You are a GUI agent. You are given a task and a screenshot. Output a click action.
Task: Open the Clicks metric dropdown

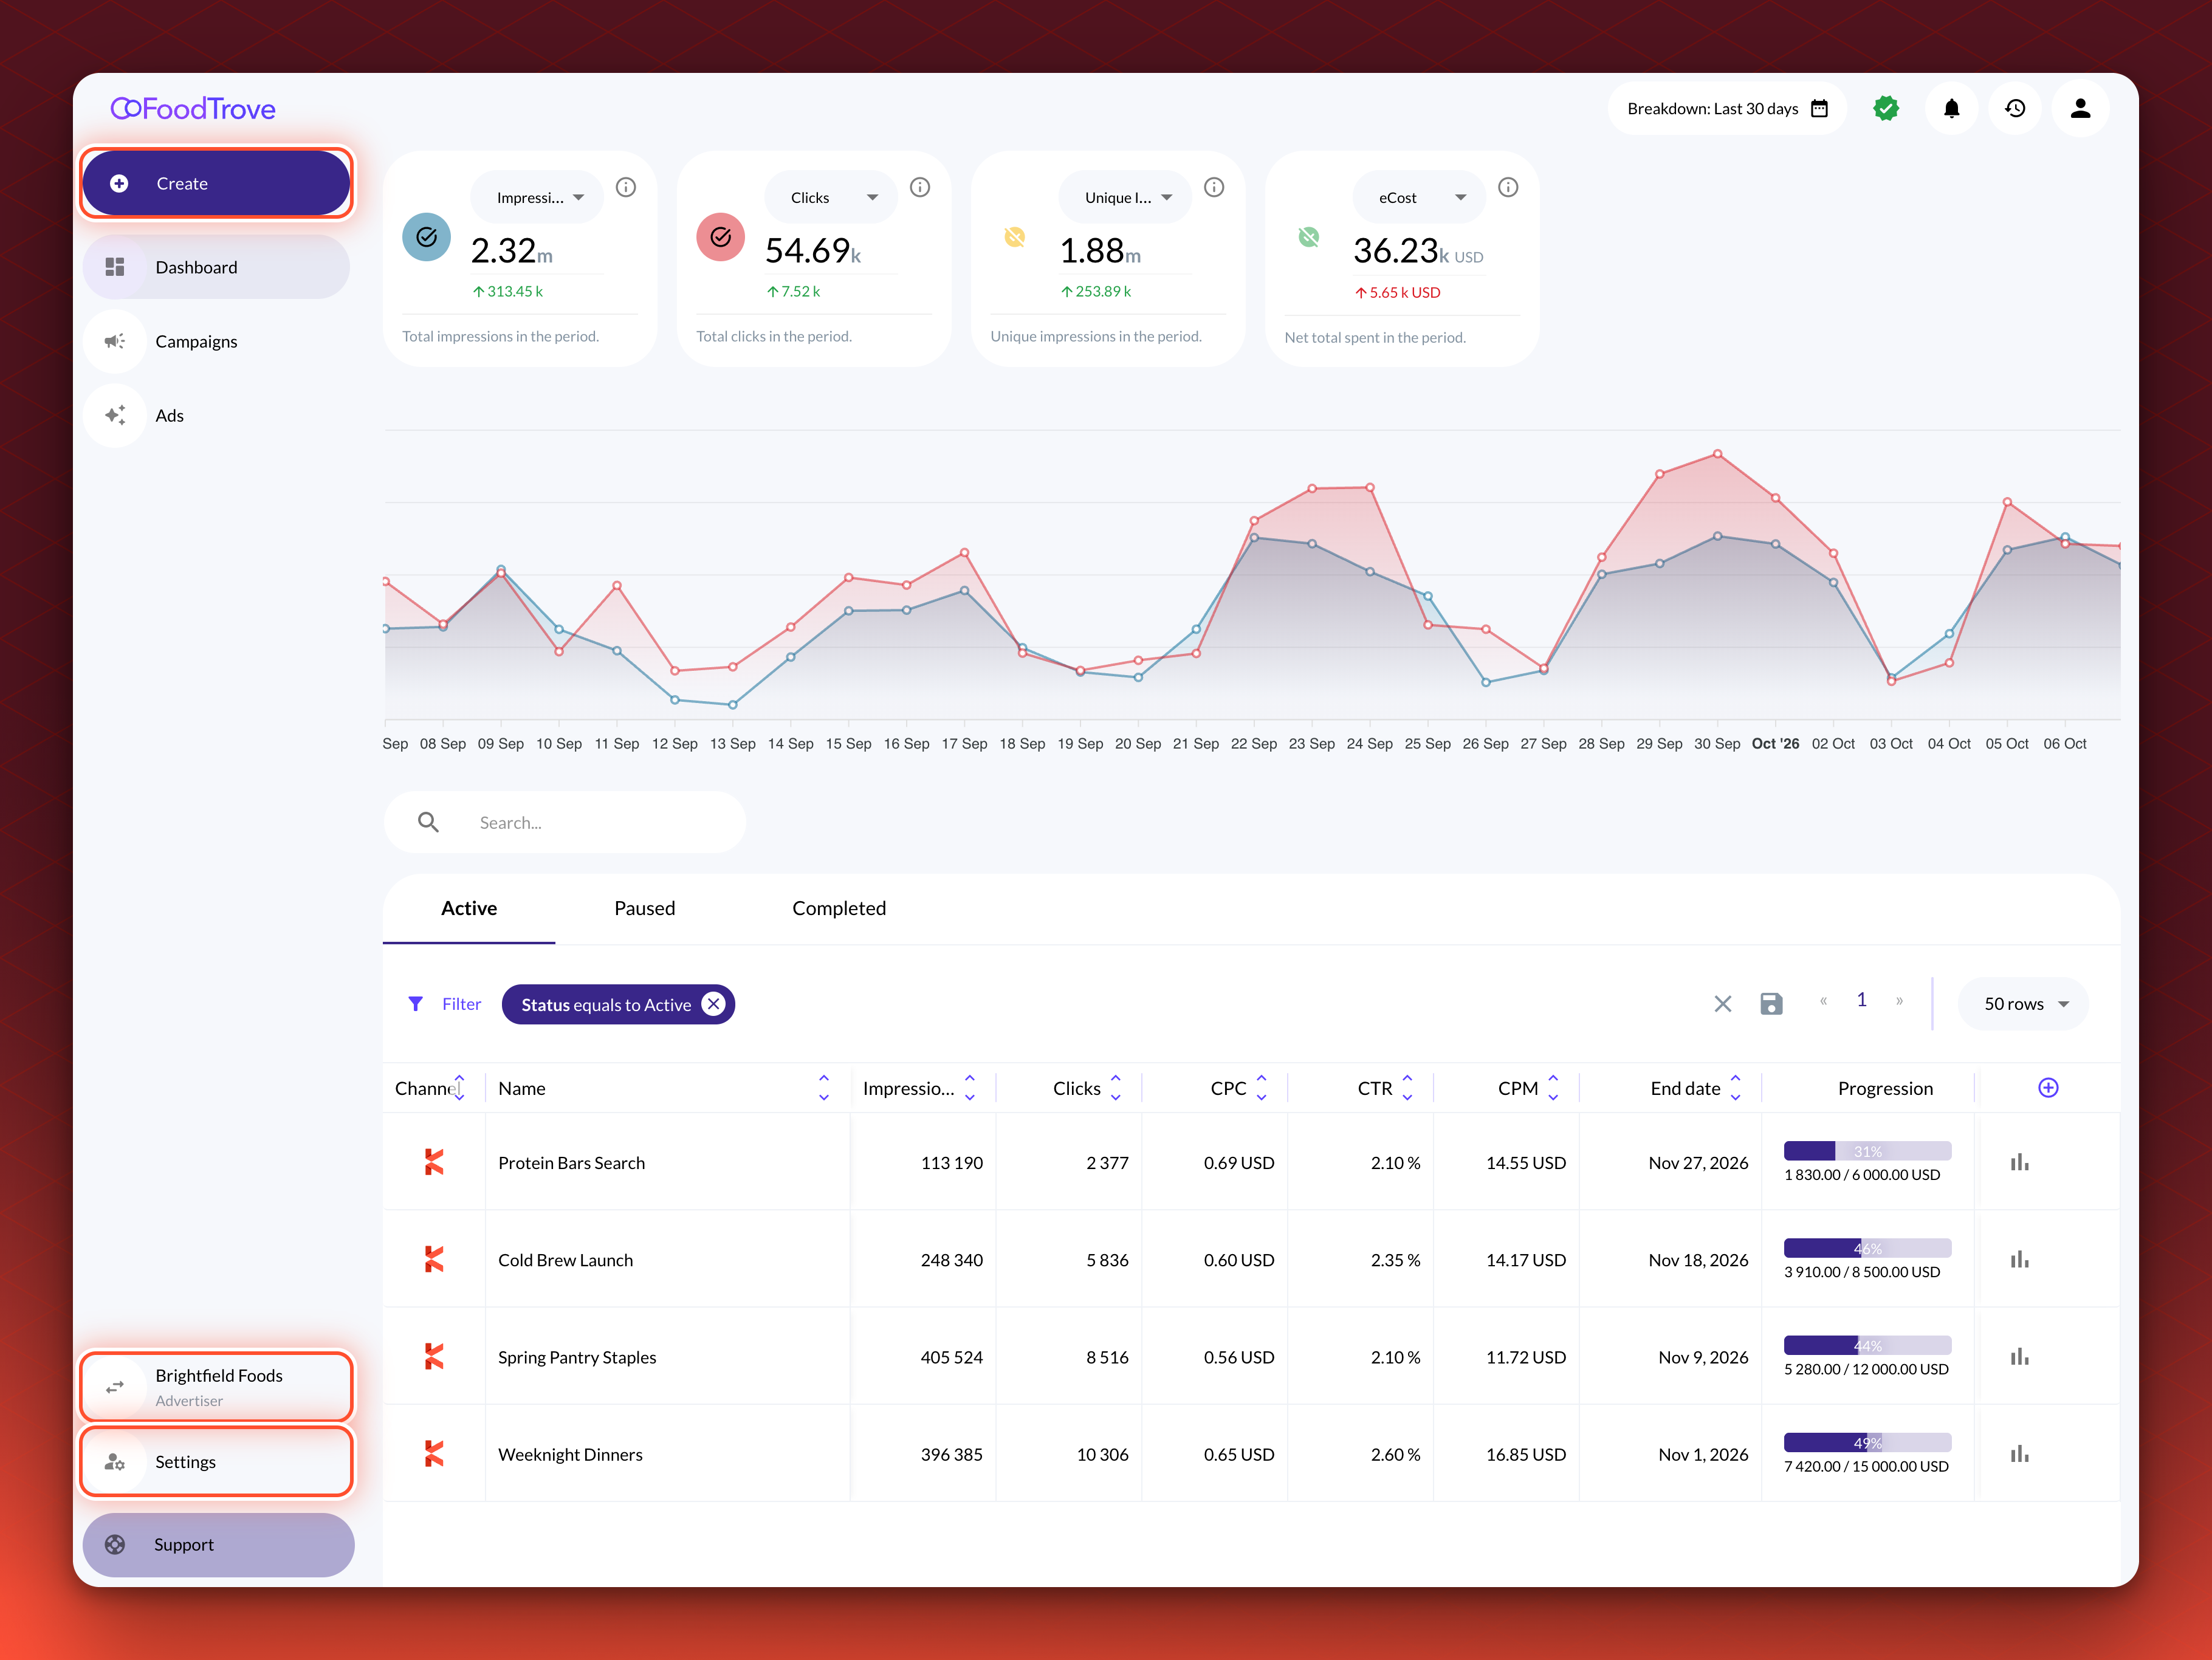pos(831,197)
